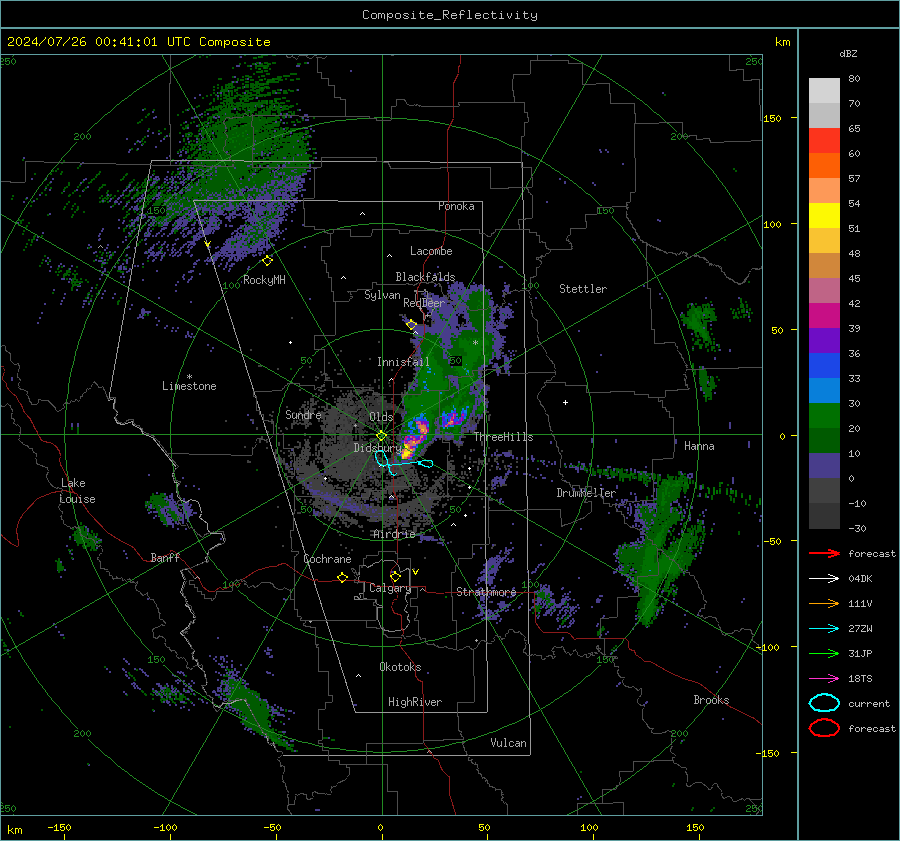Click the dBZ legend heading
This screenshot has width=900, height=841.
point(848,54)
